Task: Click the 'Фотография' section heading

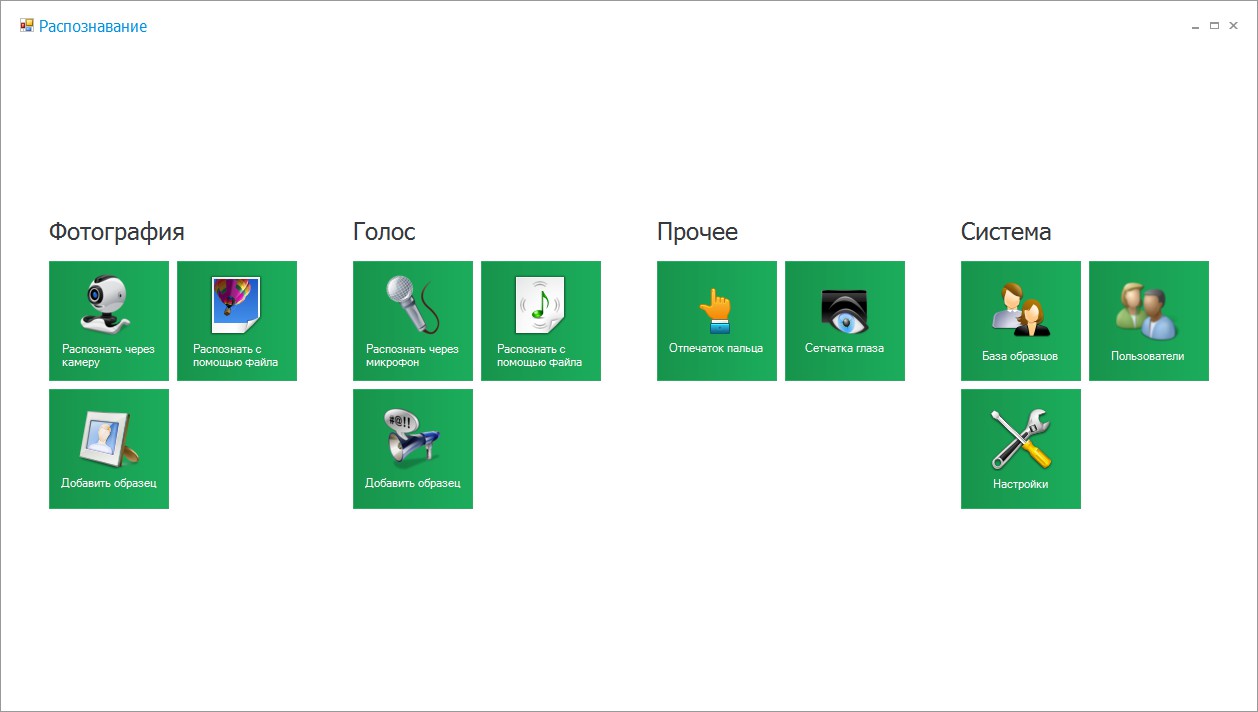Action: 117,232
